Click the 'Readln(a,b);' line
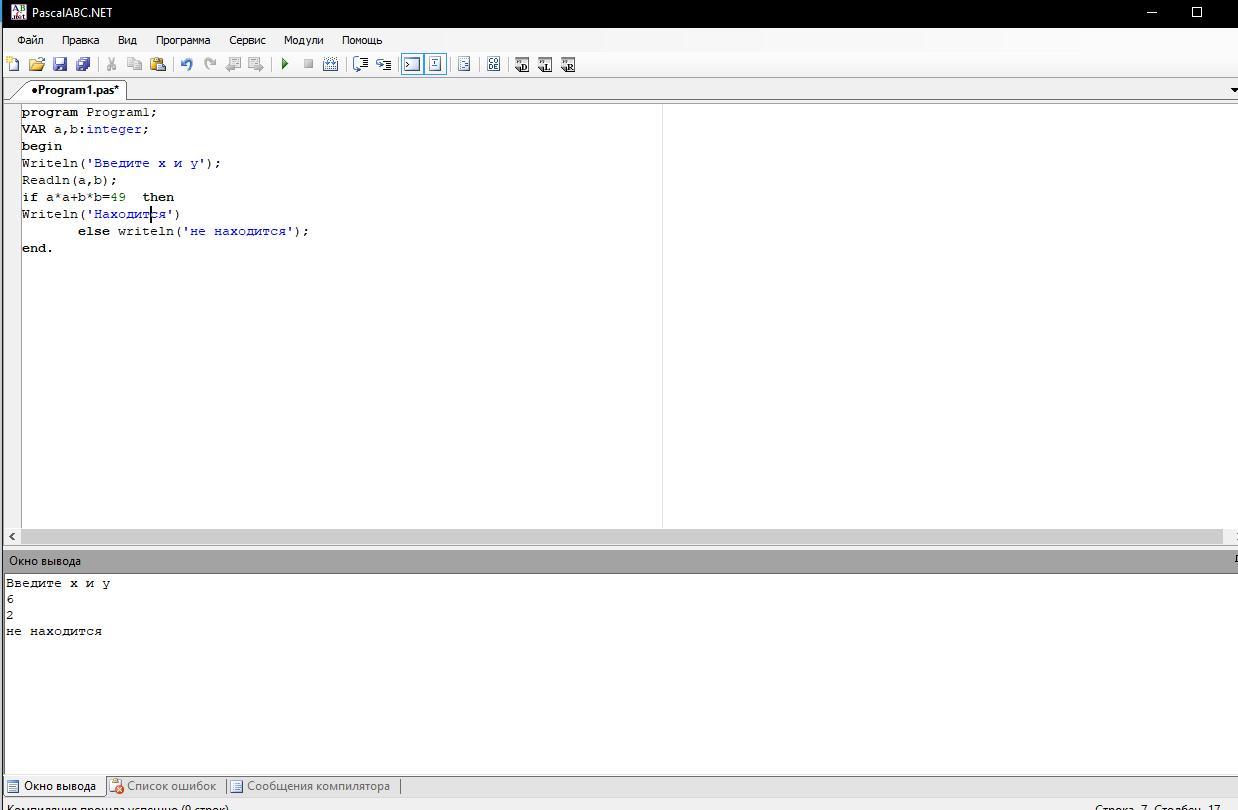 (69, 180)
